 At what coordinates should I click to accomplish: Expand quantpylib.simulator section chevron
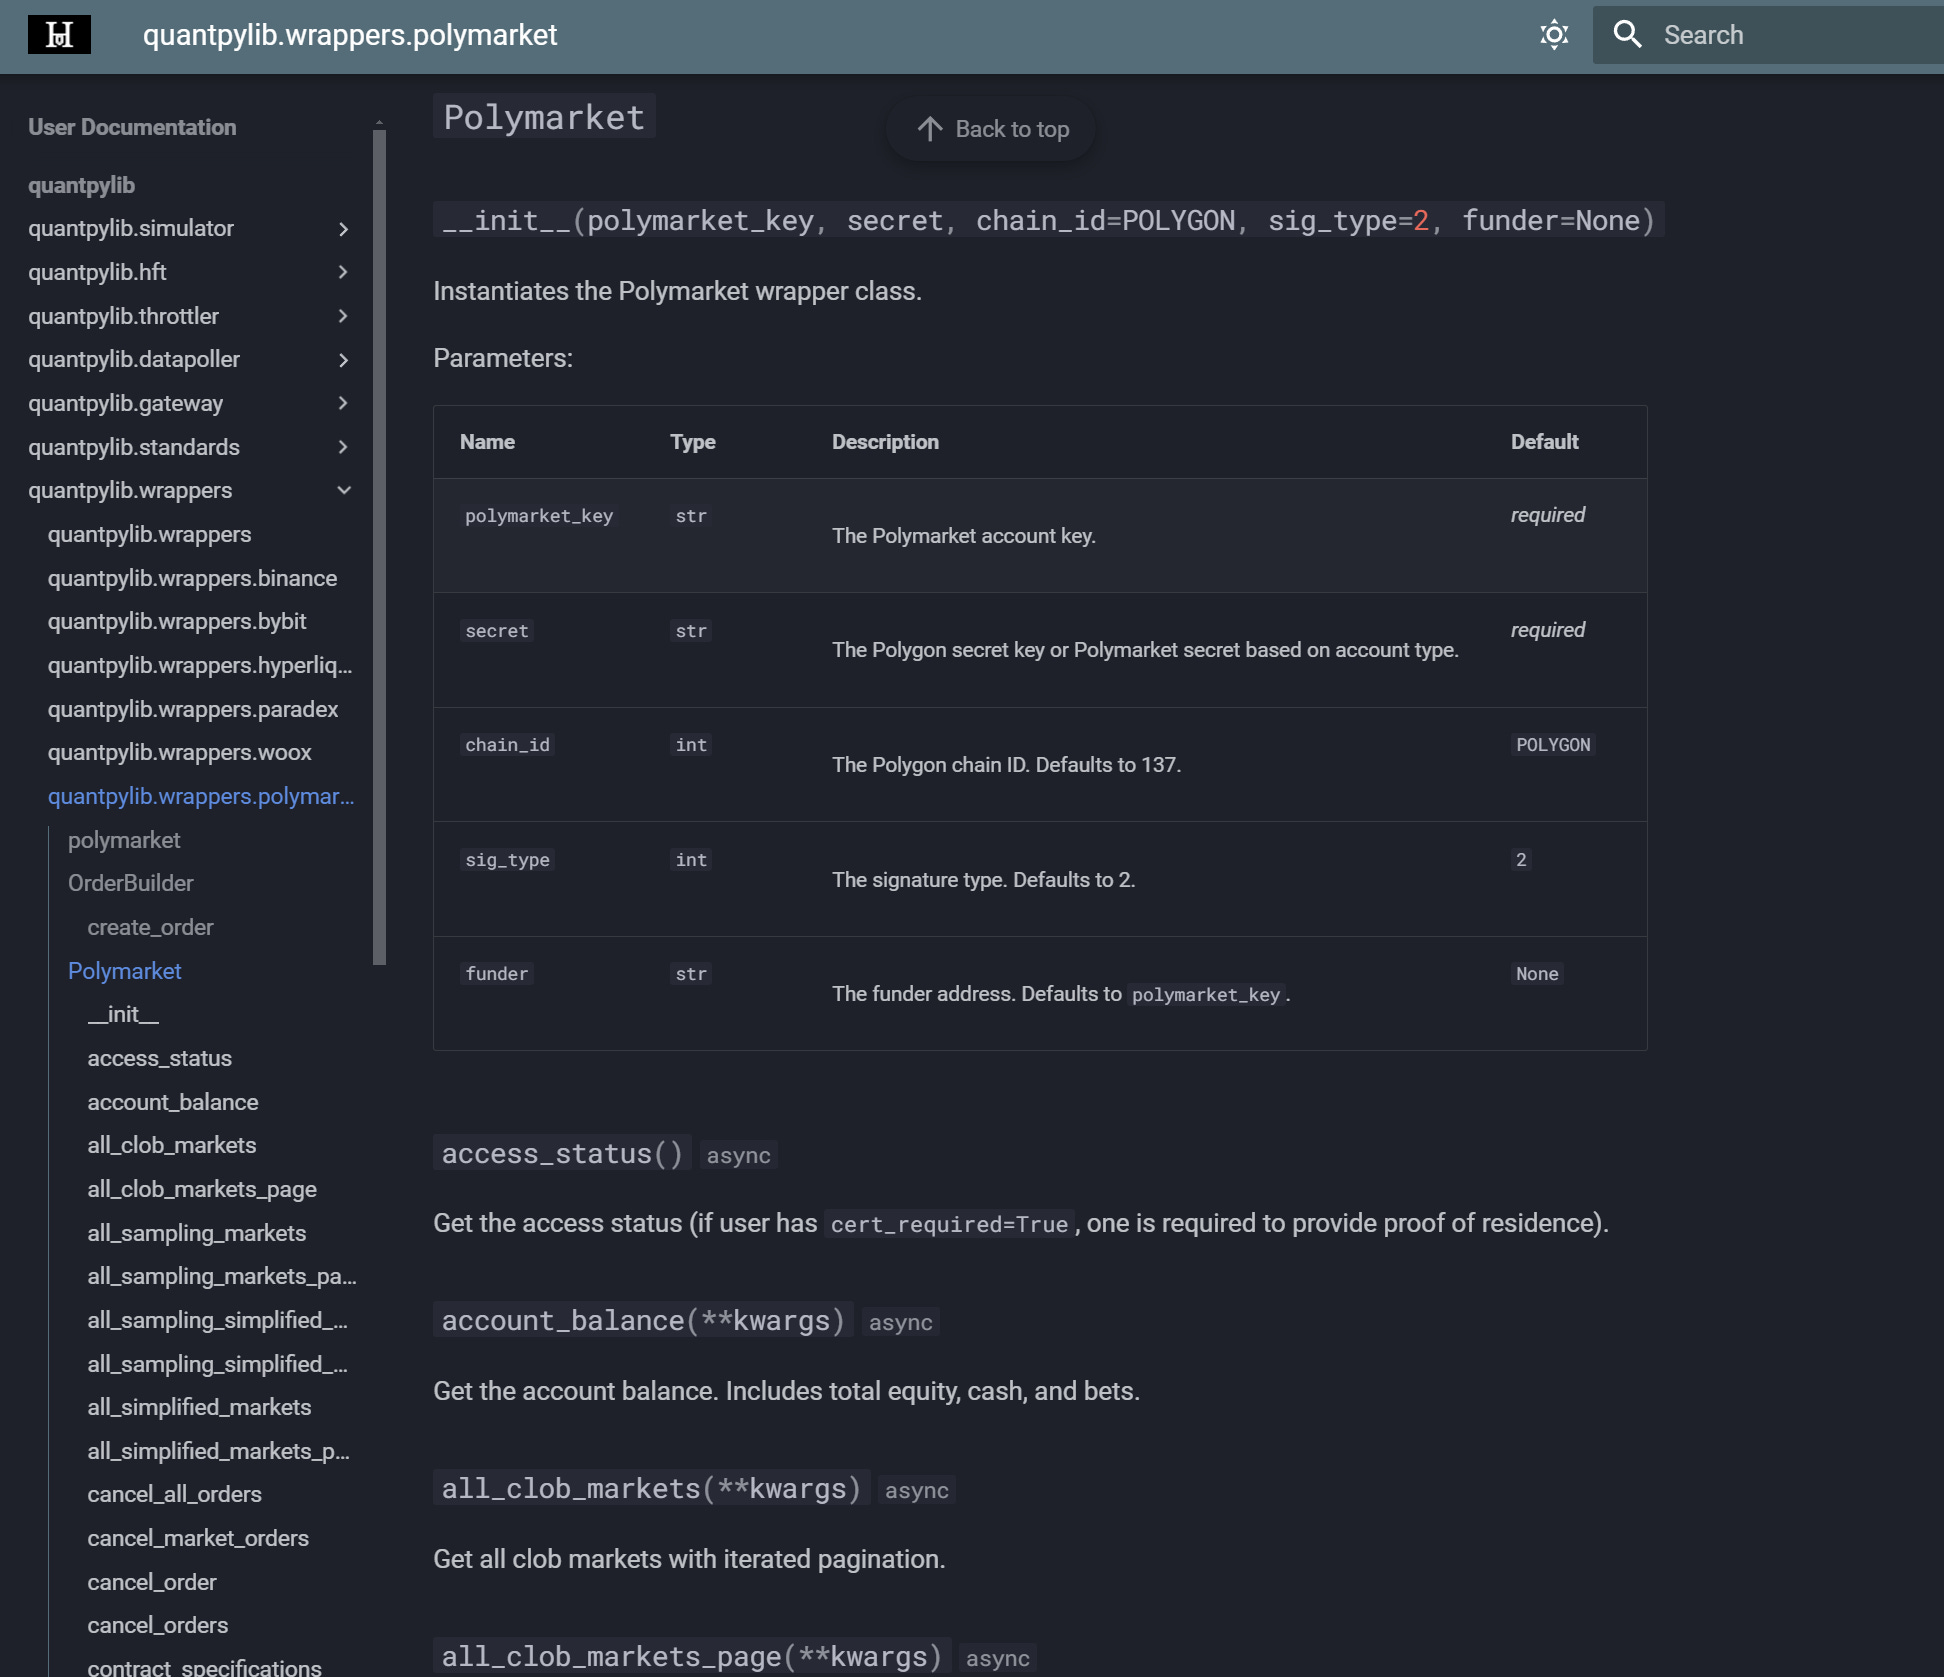click(x=343, y=229)
